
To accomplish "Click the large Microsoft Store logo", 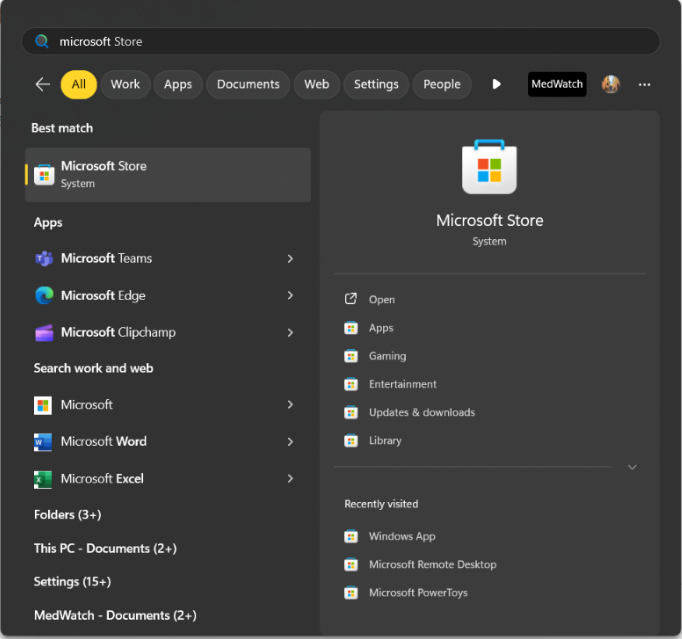I will pyautogui.click(x=489, y=167).
